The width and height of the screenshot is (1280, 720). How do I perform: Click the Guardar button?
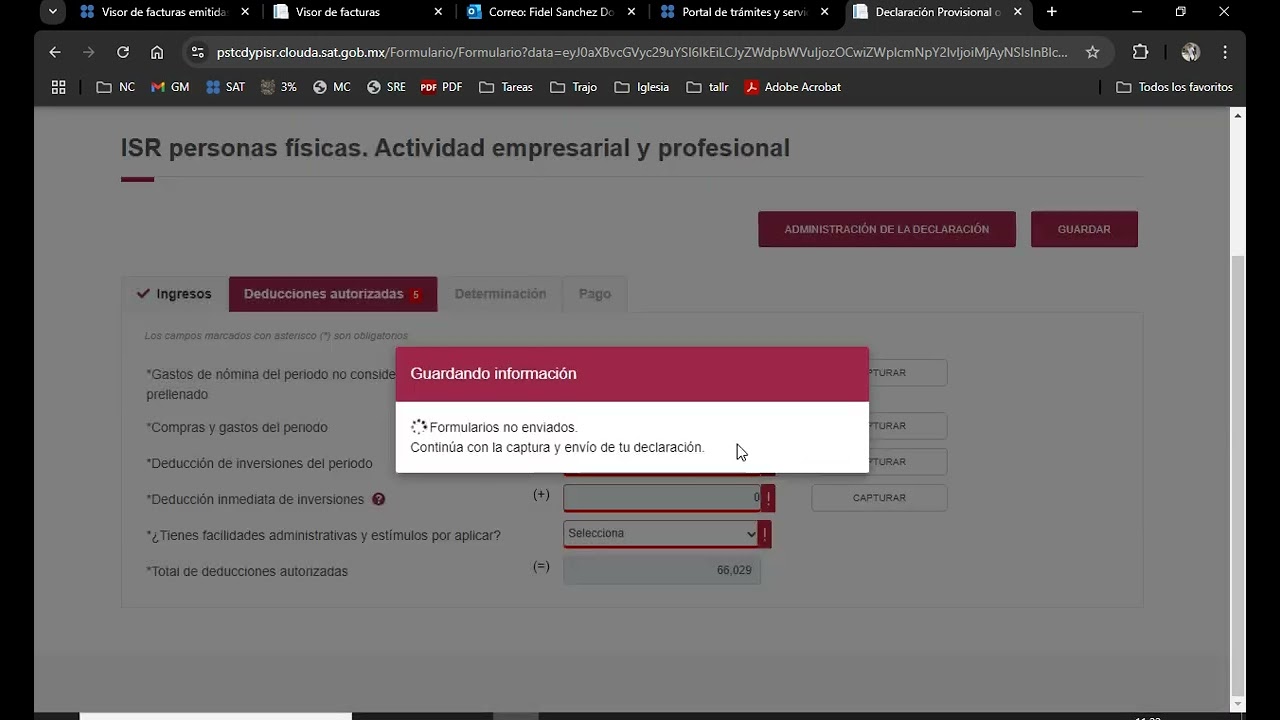tap(1084, 229)
